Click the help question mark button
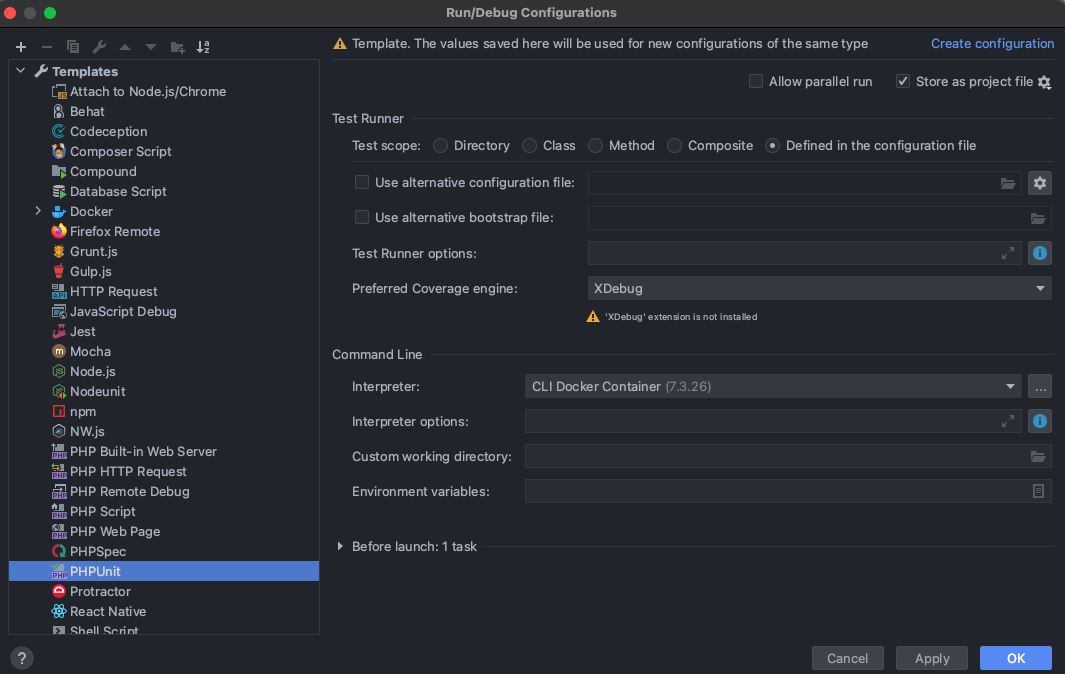 [21, 658]
